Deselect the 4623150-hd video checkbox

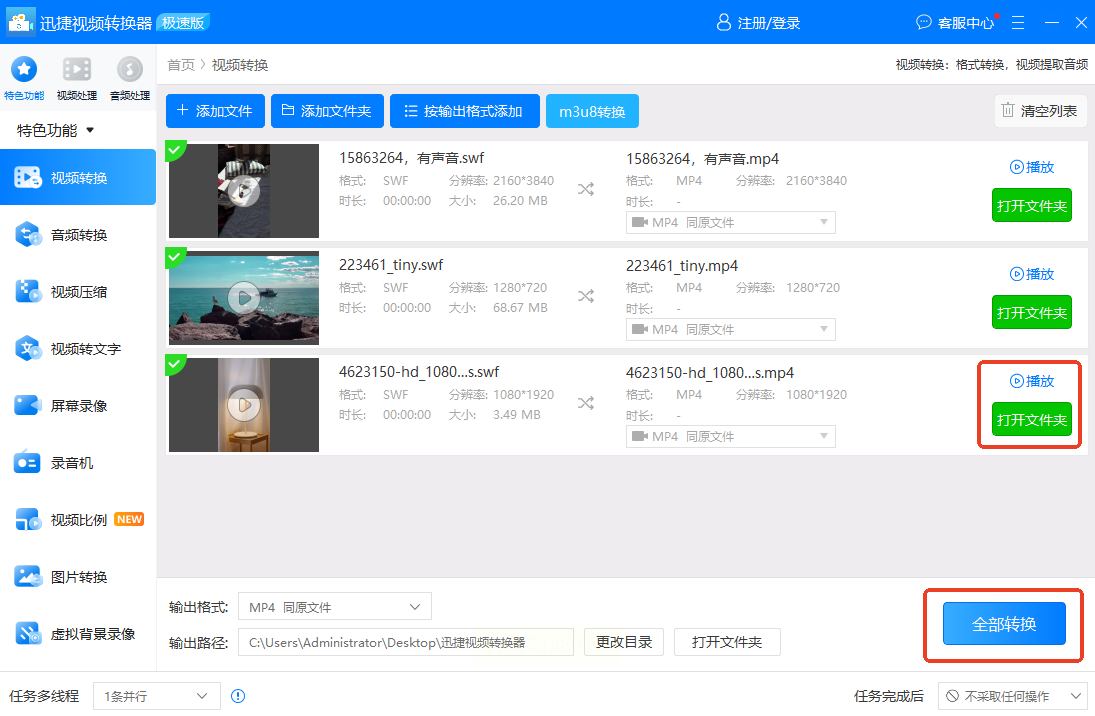[x=176, y=365]
